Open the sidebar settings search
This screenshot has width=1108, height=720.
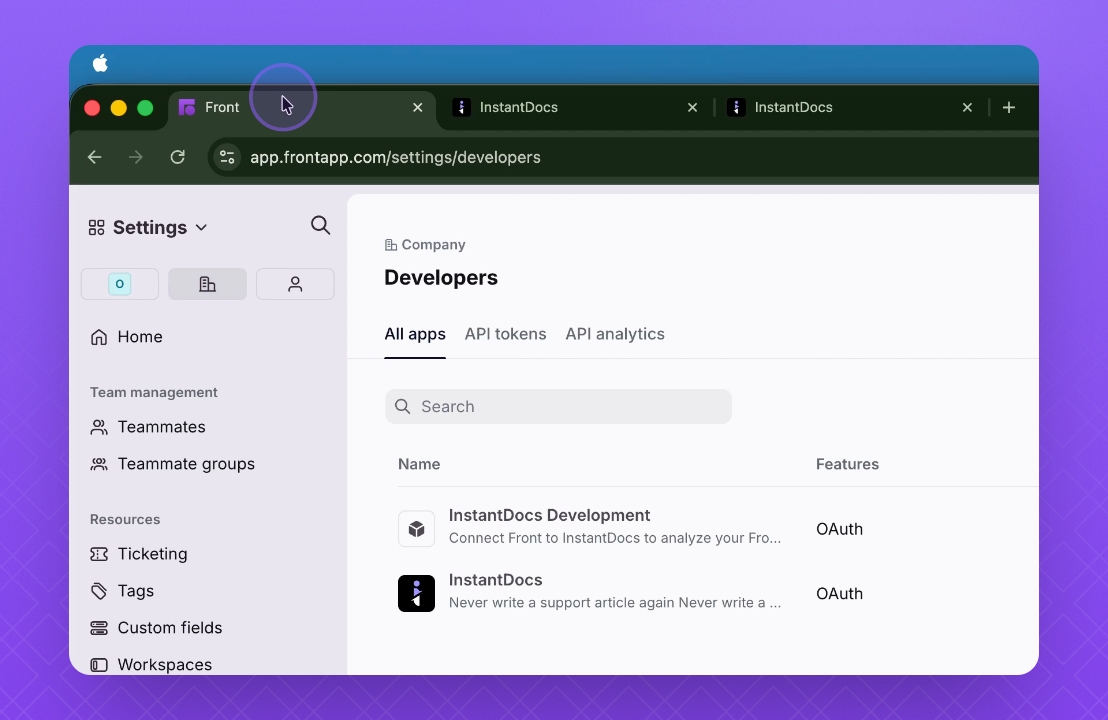[x=320, y=225]
